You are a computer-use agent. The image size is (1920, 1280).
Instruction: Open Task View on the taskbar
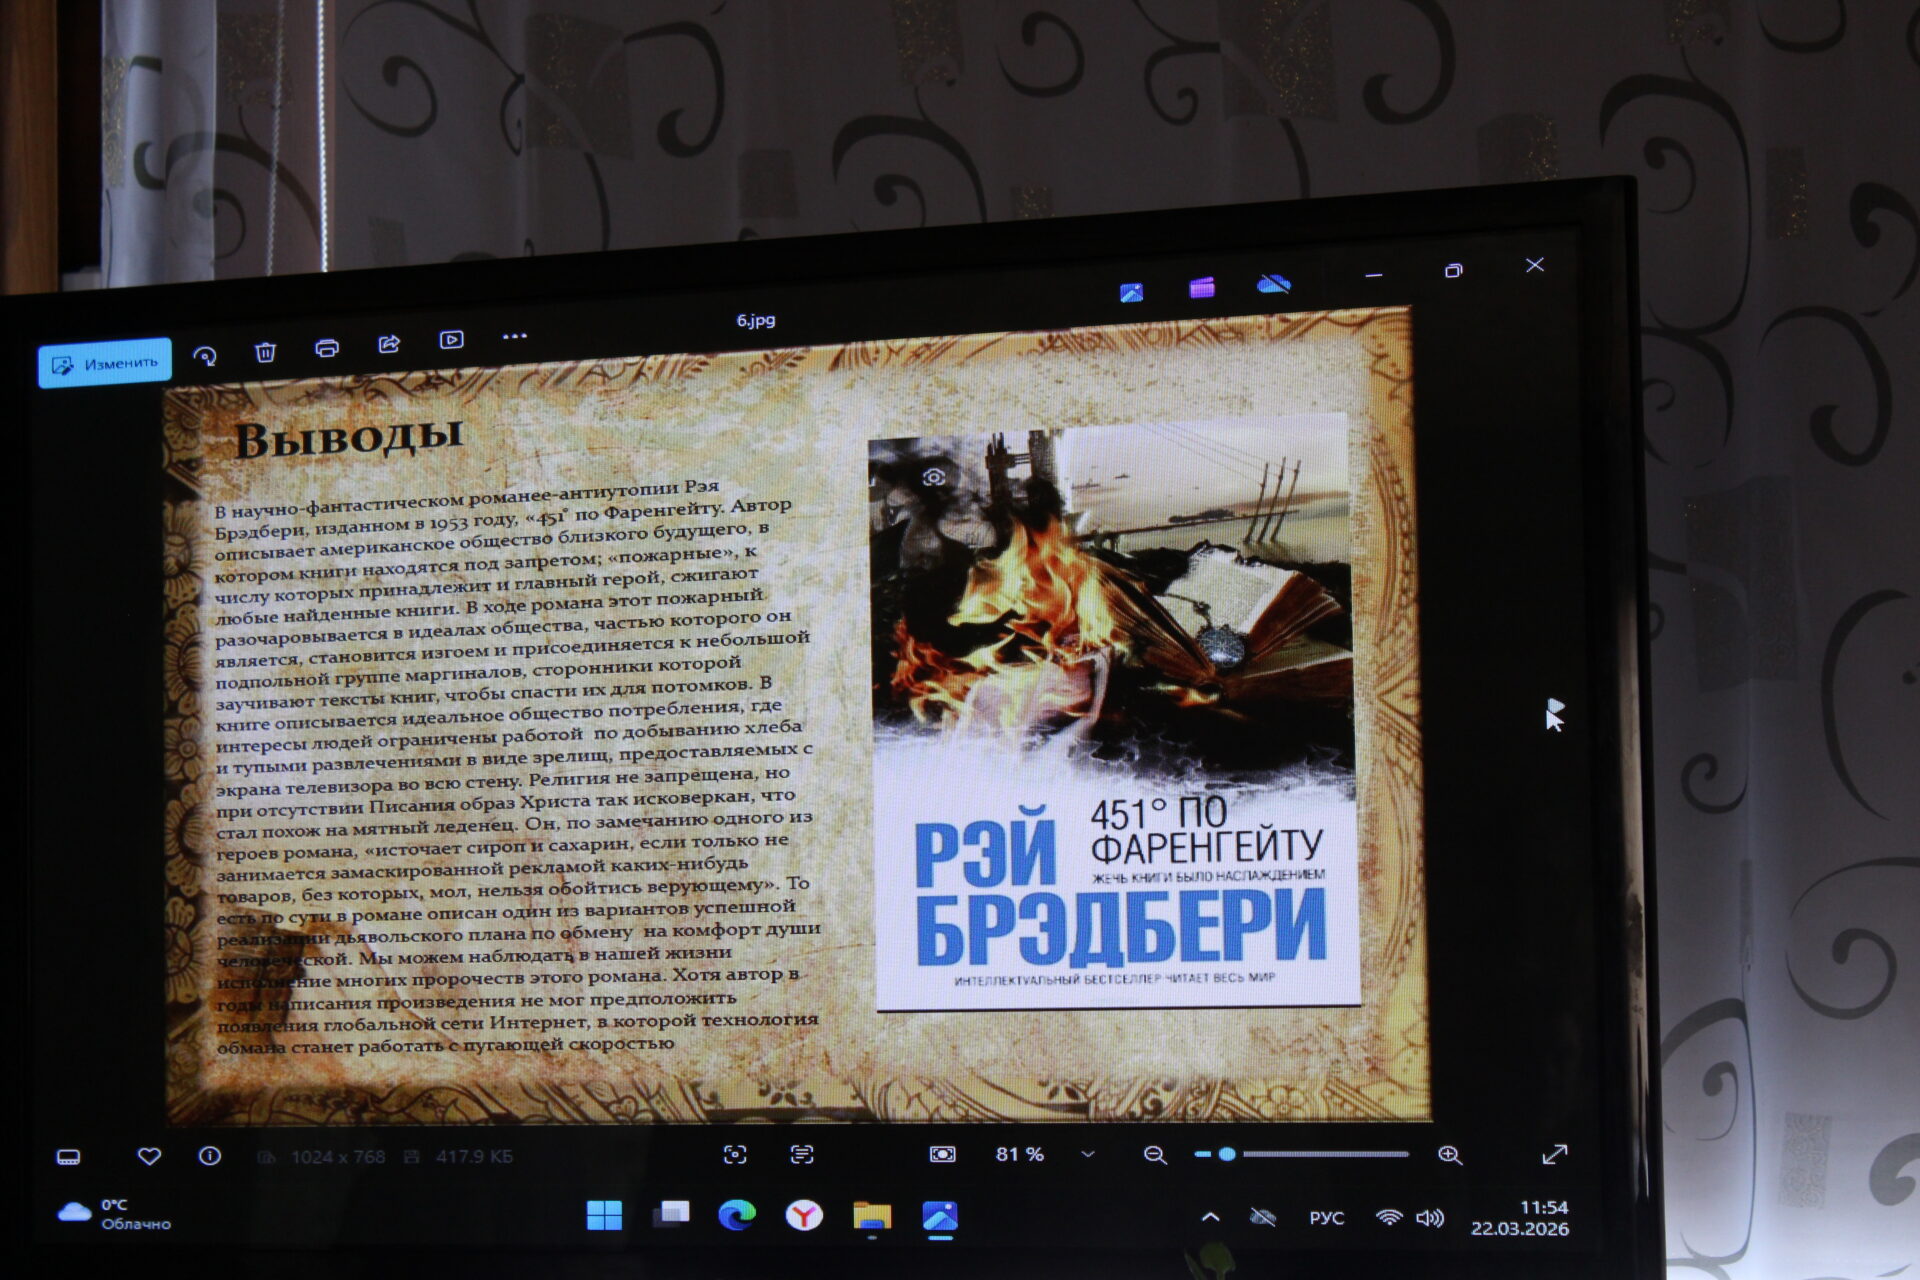click(671, 1215)
